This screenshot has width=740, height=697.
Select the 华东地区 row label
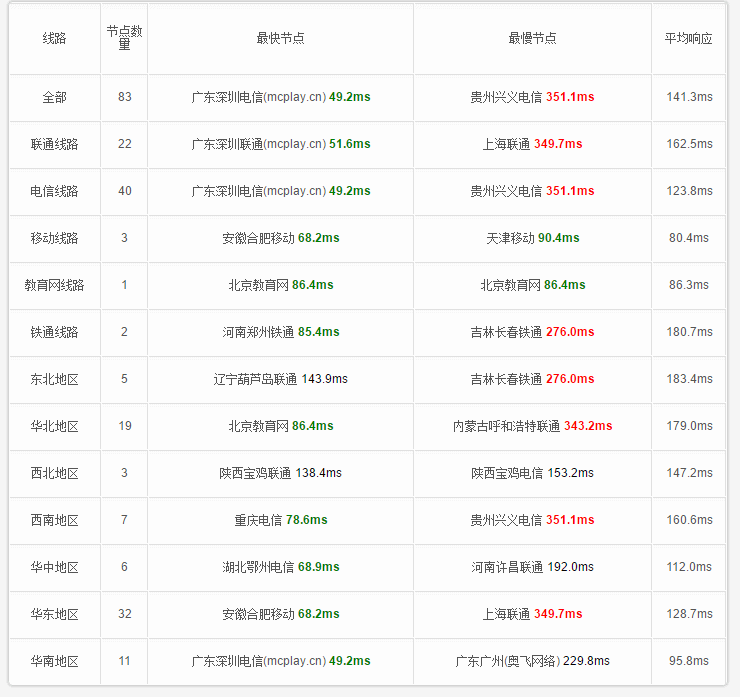click(x=54, y=614)
